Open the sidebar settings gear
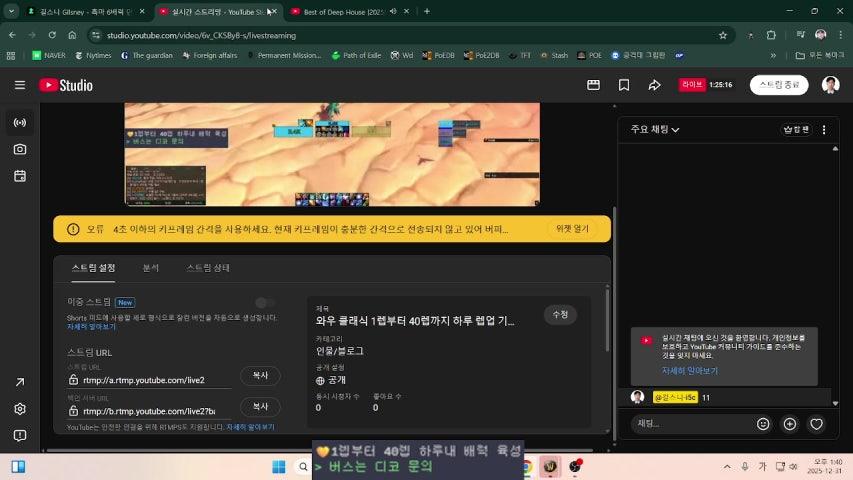The image size is (853, 480). 20,409
